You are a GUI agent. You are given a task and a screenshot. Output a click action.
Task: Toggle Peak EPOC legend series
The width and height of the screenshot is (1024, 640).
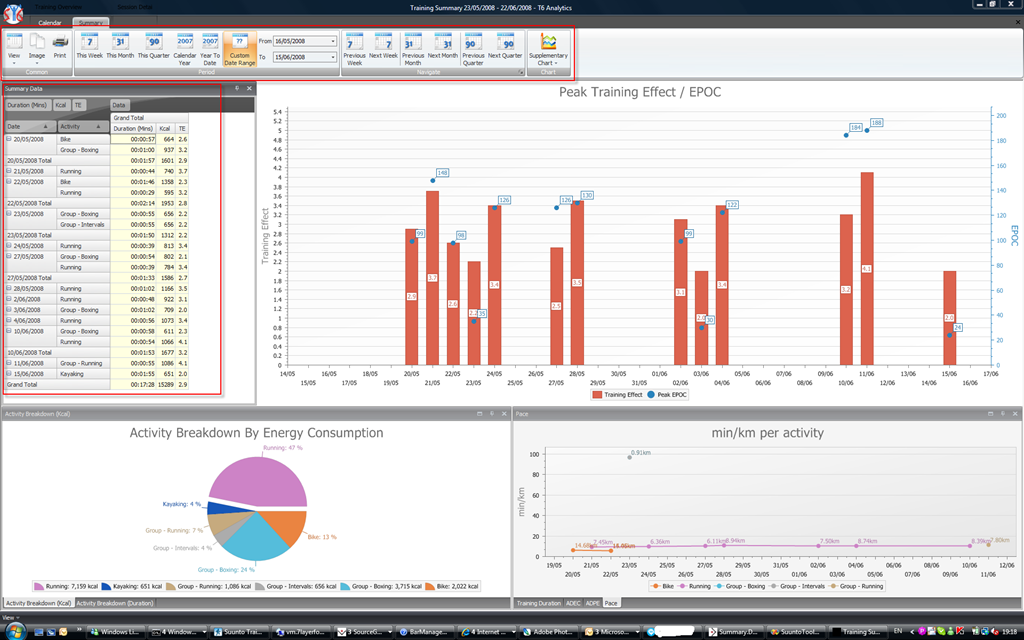pos(667,394)
